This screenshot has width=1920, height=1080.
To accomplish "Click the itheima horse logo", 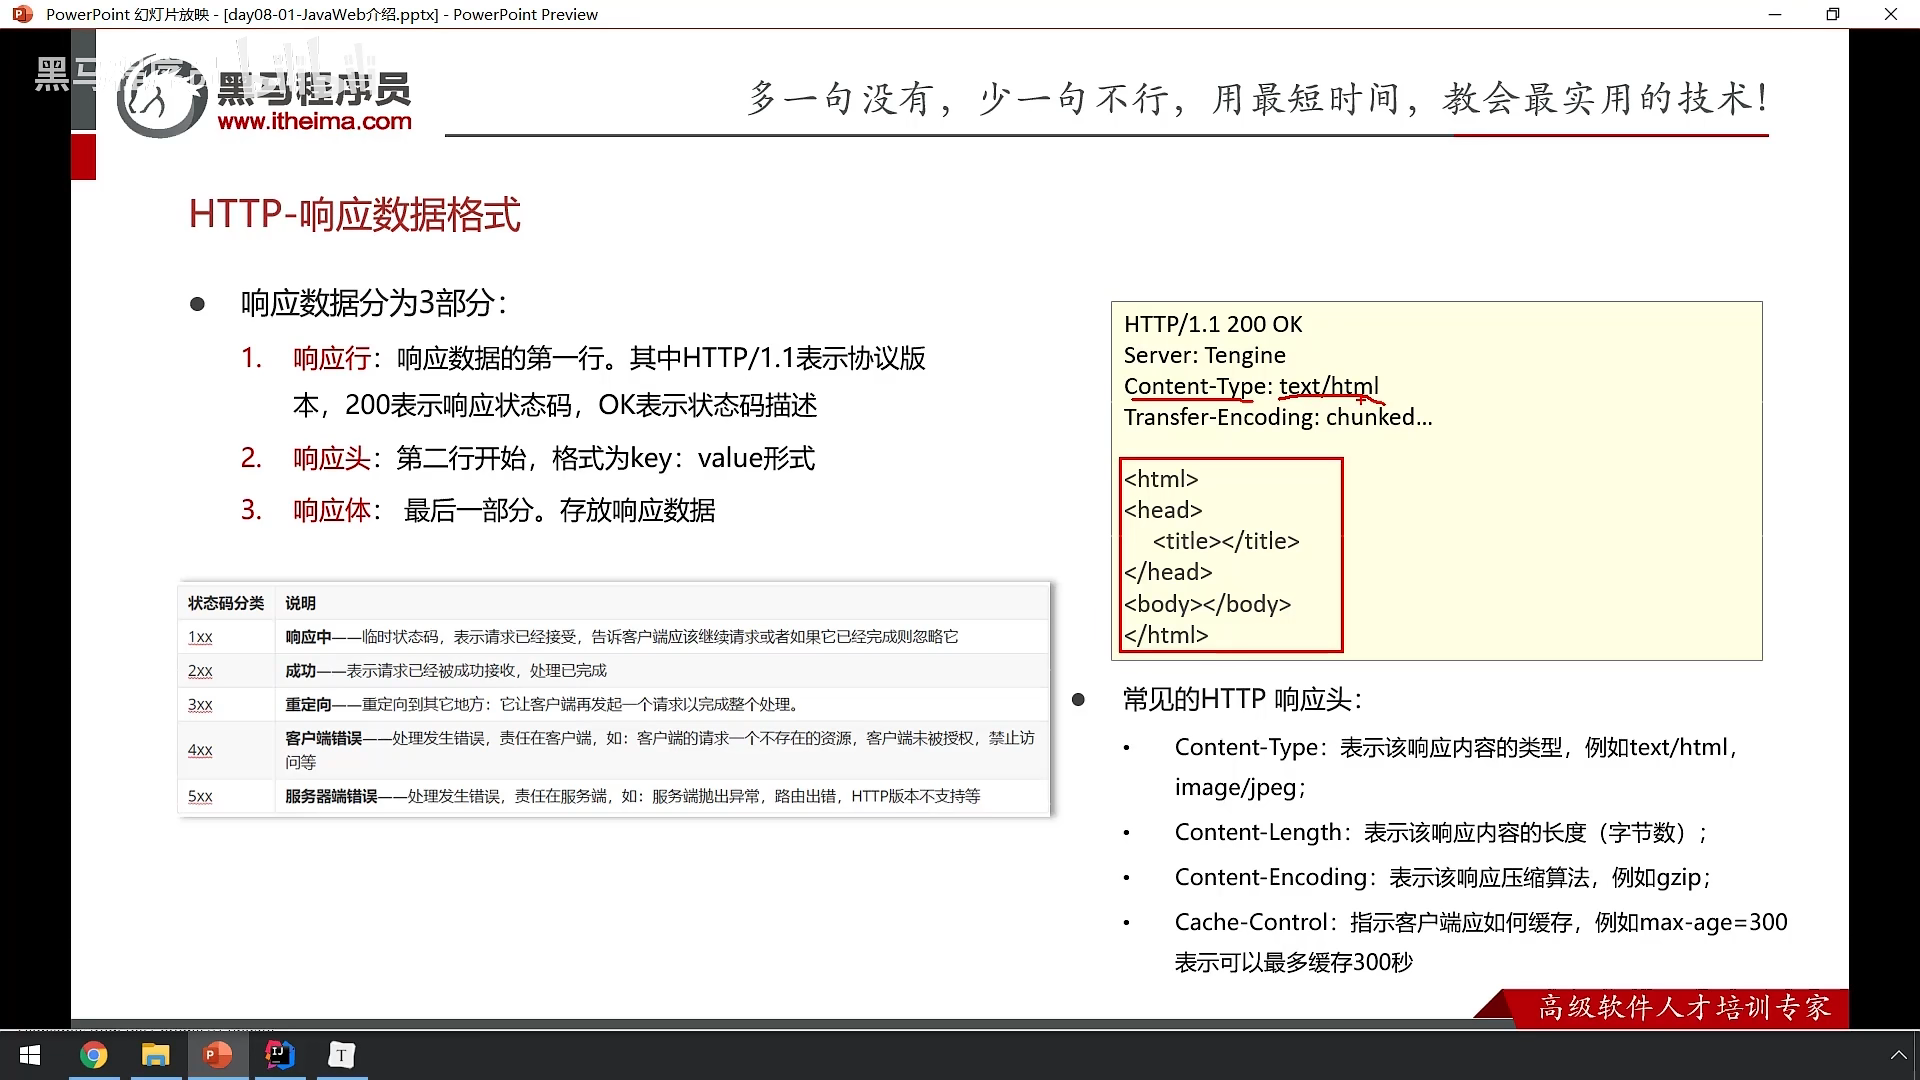I will pyautogui.click(x=160, y=100).
